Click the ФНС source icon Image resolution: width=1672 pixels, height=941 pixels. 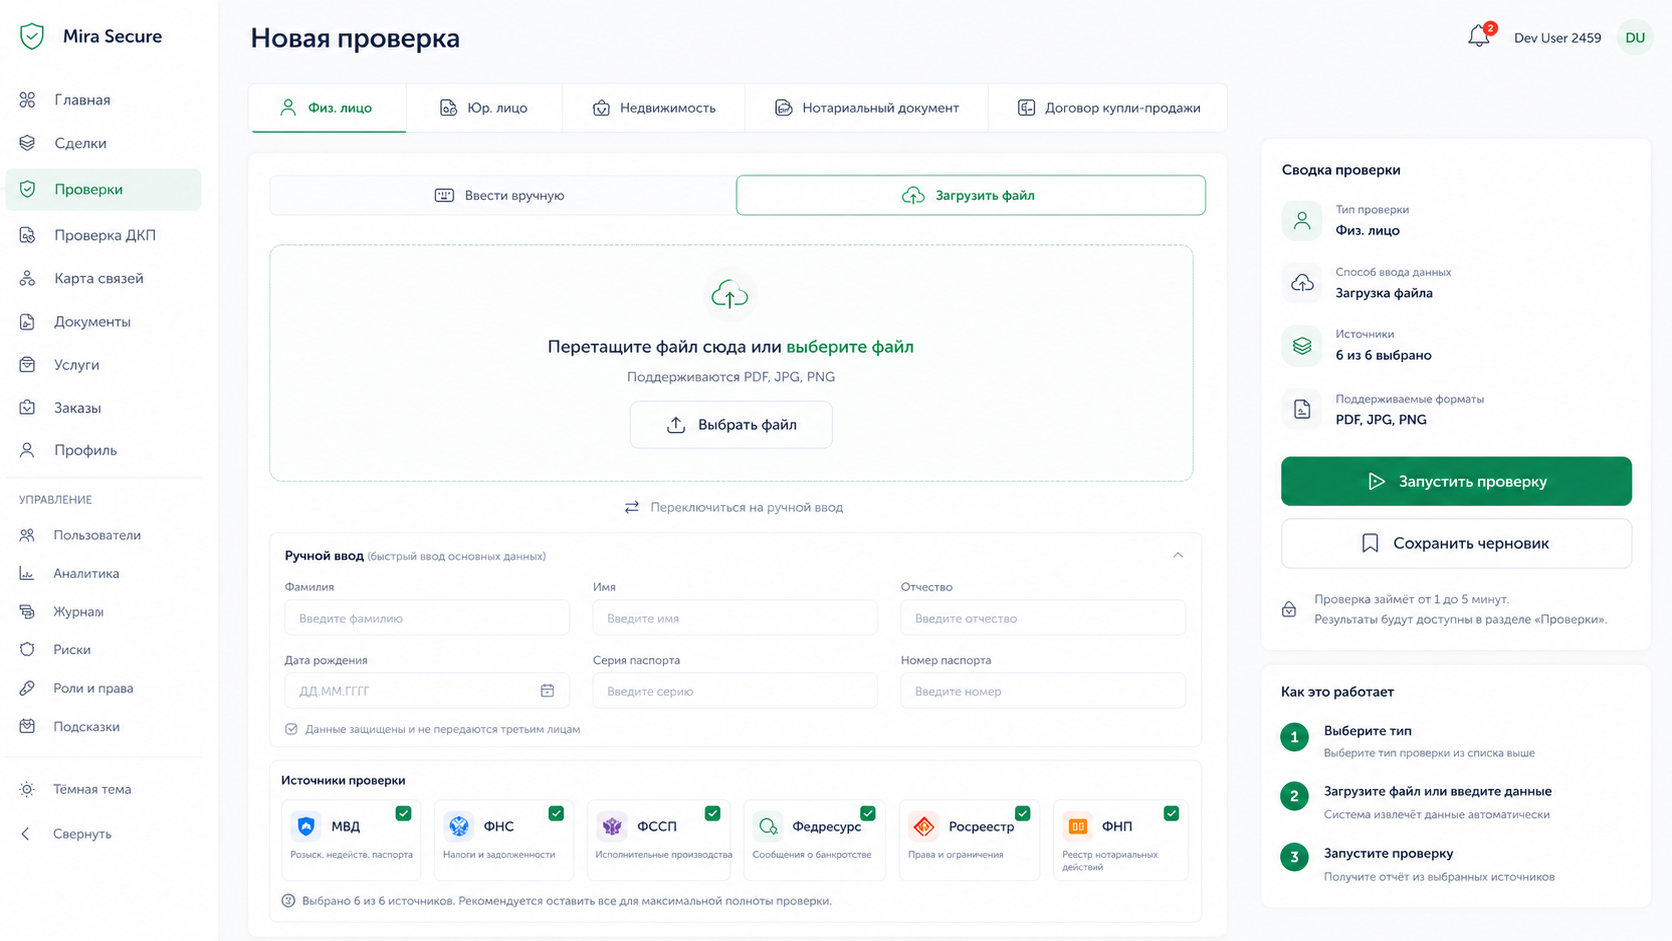coord(459,826)
